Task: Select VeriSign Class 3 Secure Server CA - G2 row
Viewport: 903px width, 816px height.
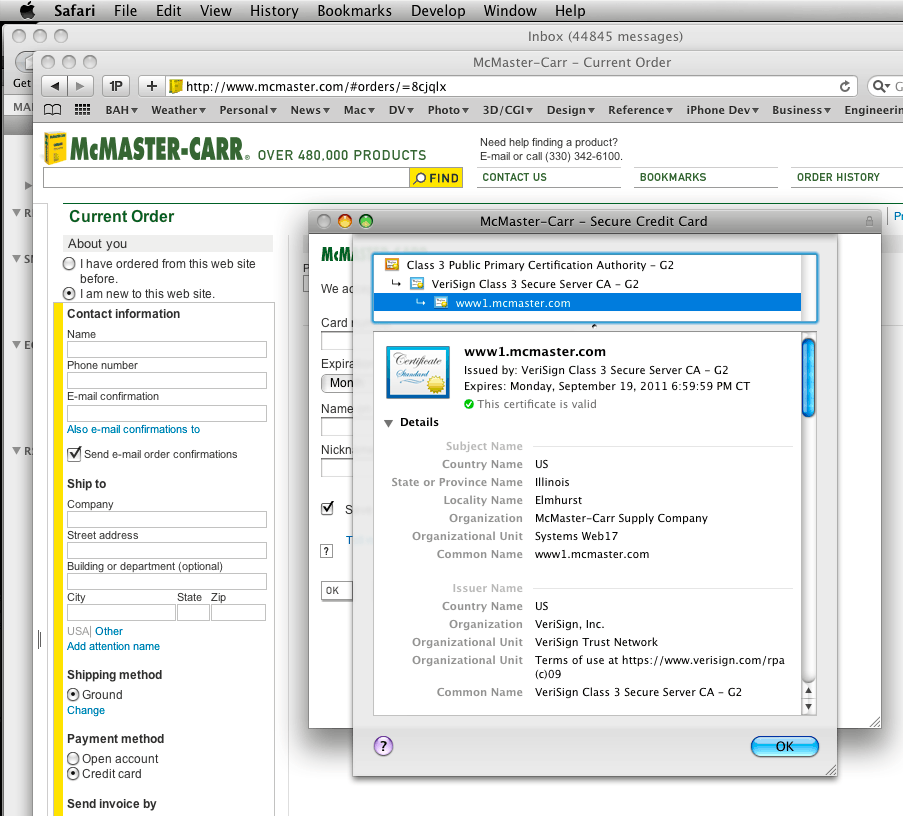Action: pos(587,283)
